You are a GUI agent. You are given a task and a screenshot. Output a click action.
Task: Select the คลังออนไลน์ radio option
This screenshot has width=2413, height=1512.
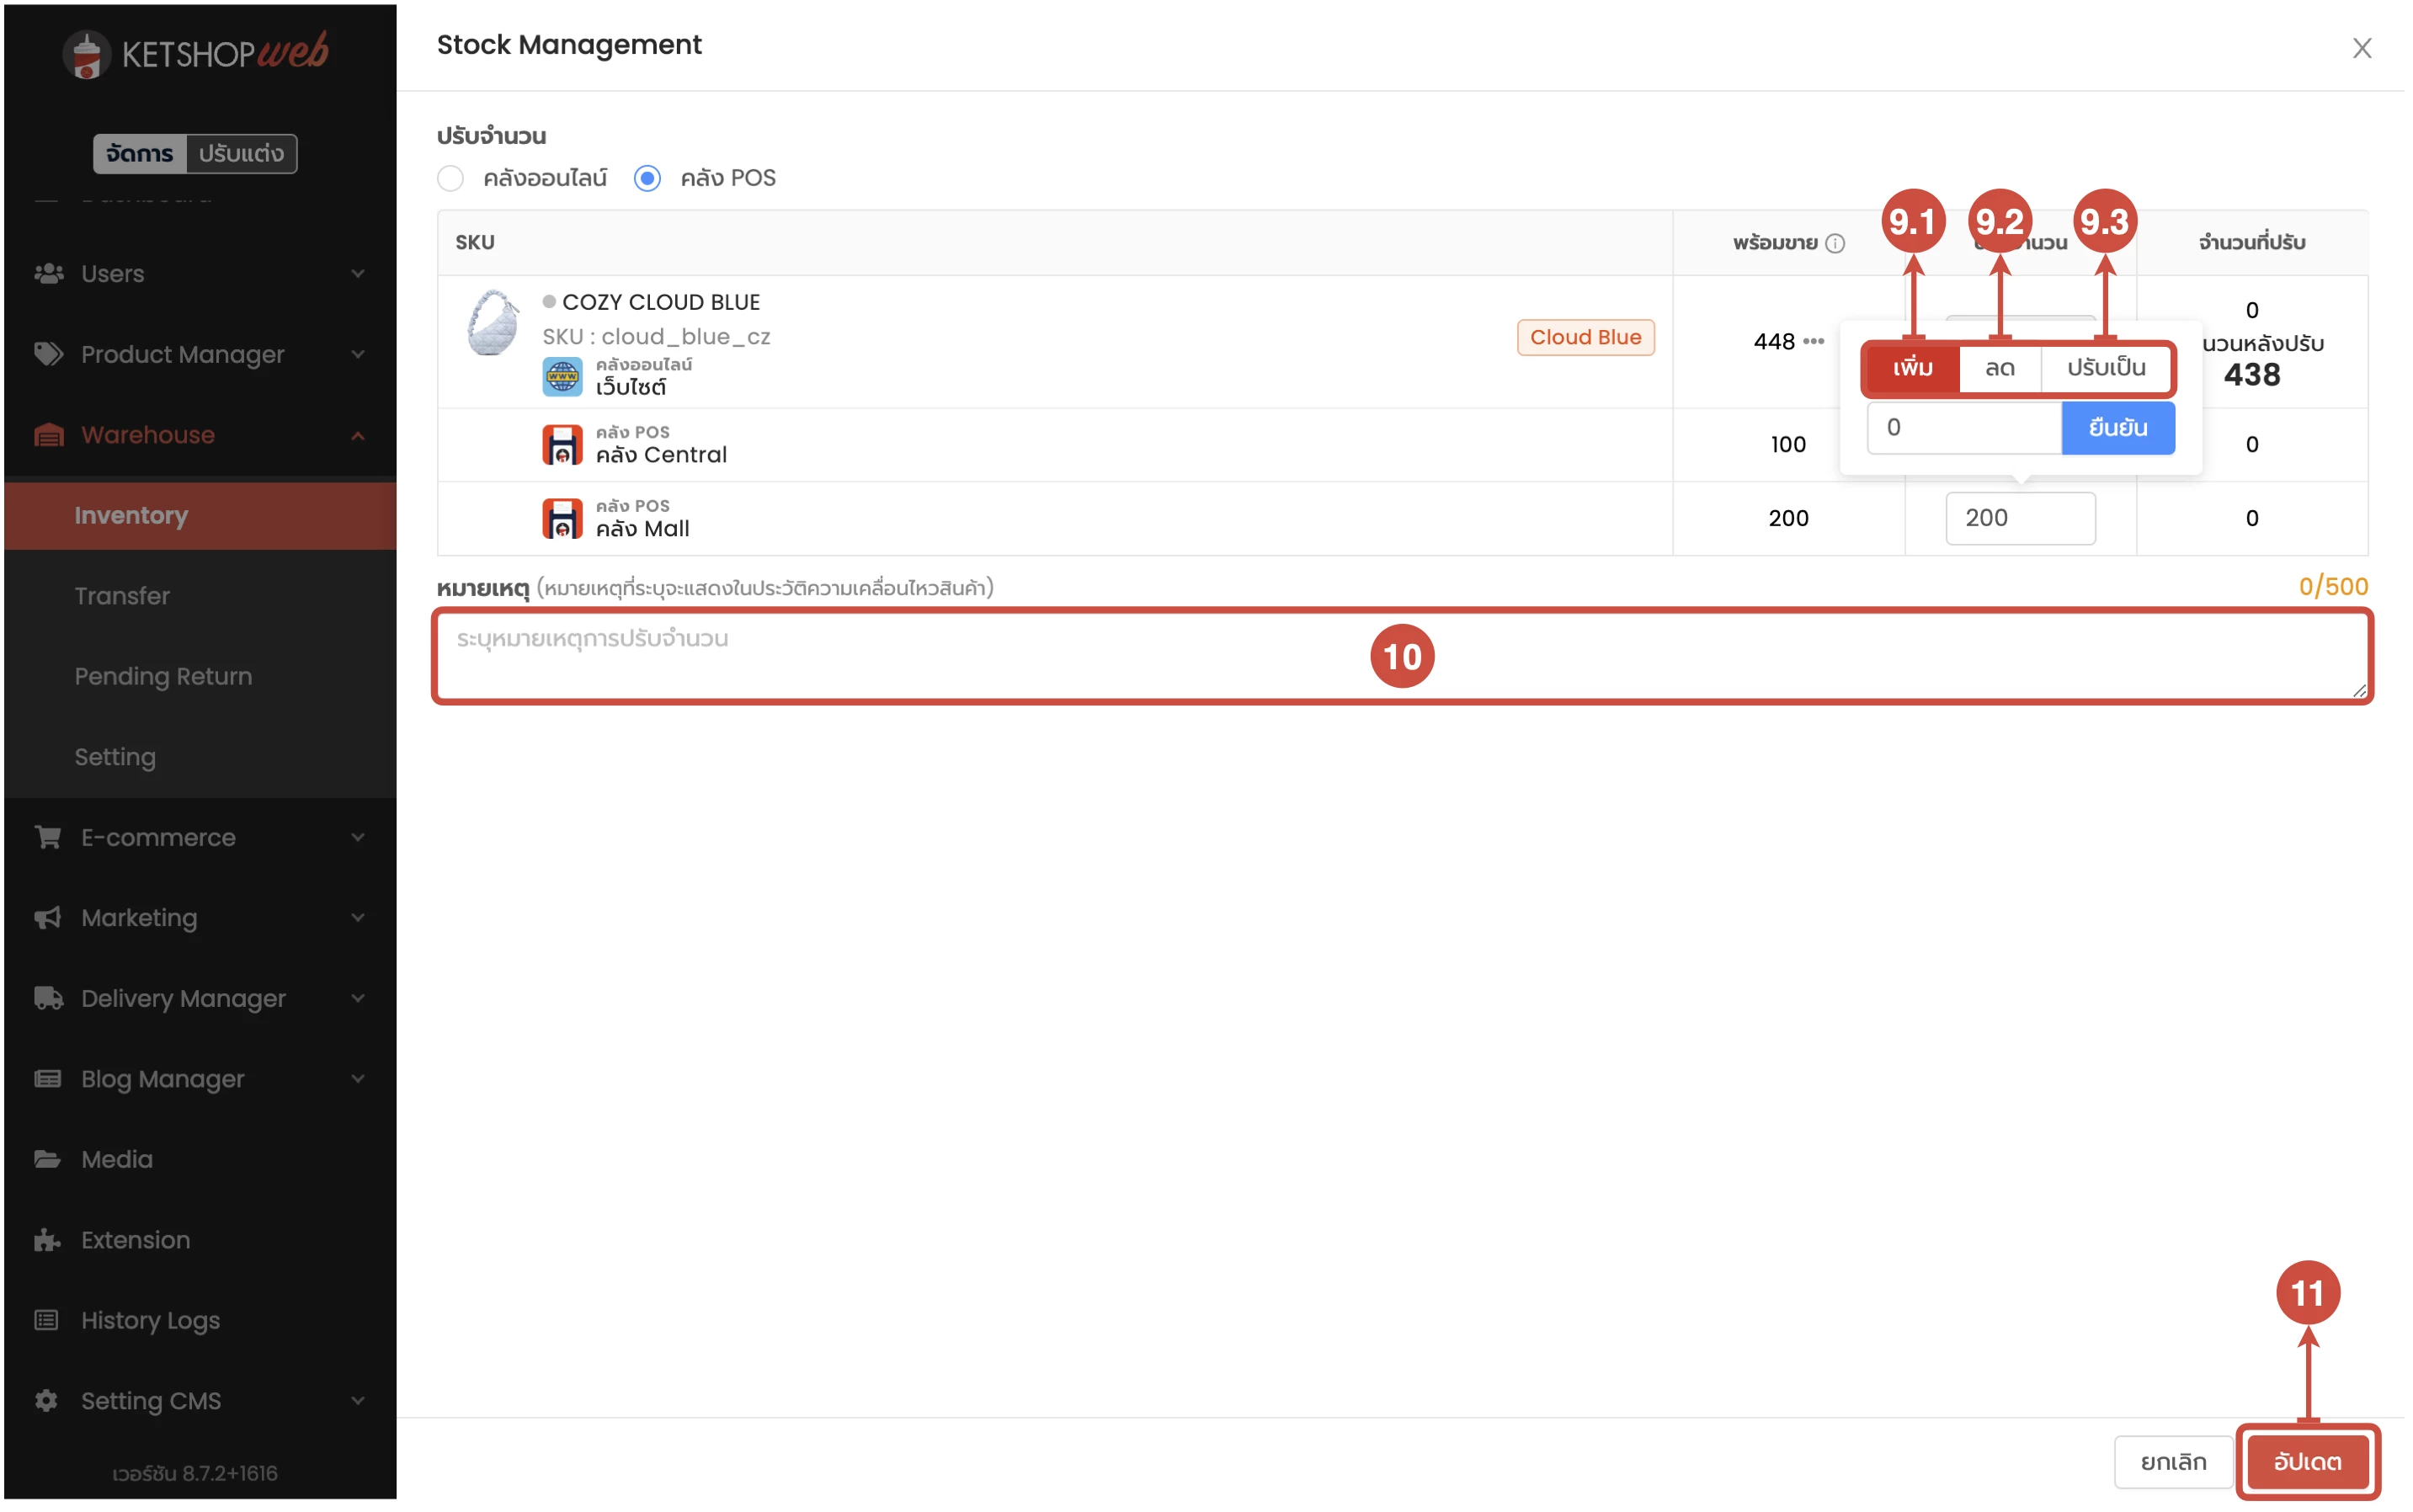click(450, 178)
